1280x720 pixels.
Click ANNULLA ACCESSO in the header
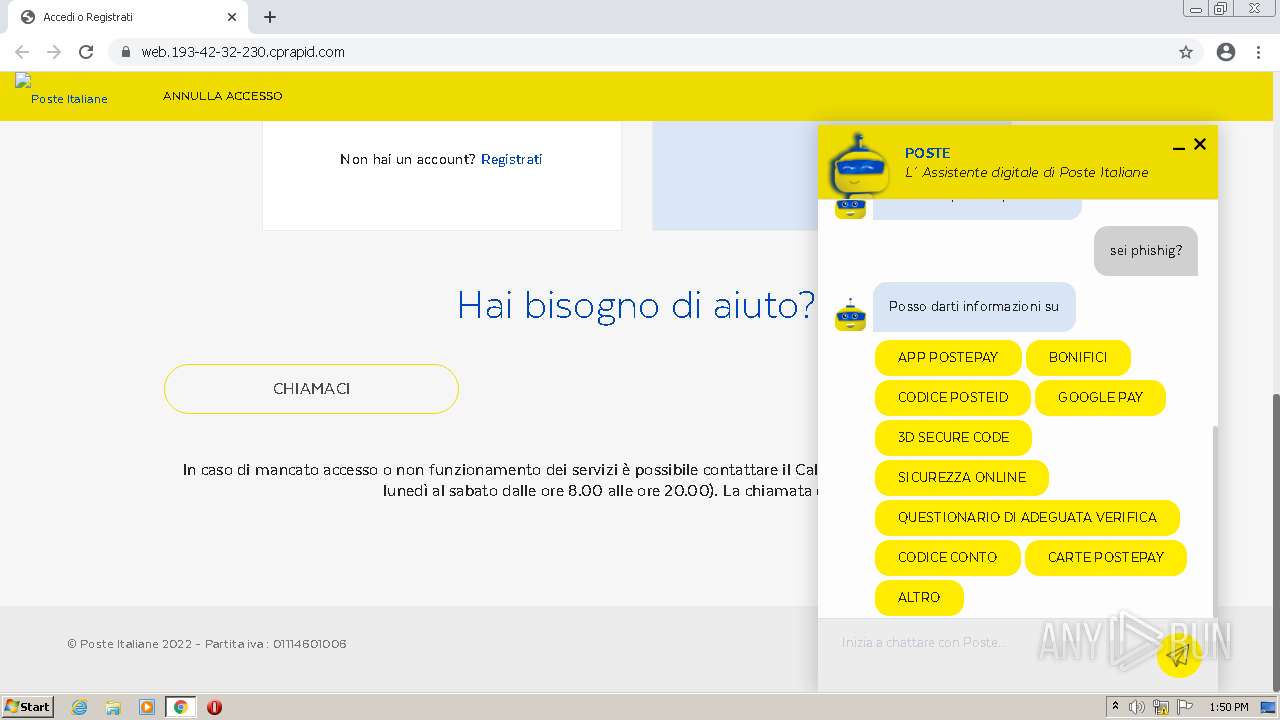click(223, 96)
